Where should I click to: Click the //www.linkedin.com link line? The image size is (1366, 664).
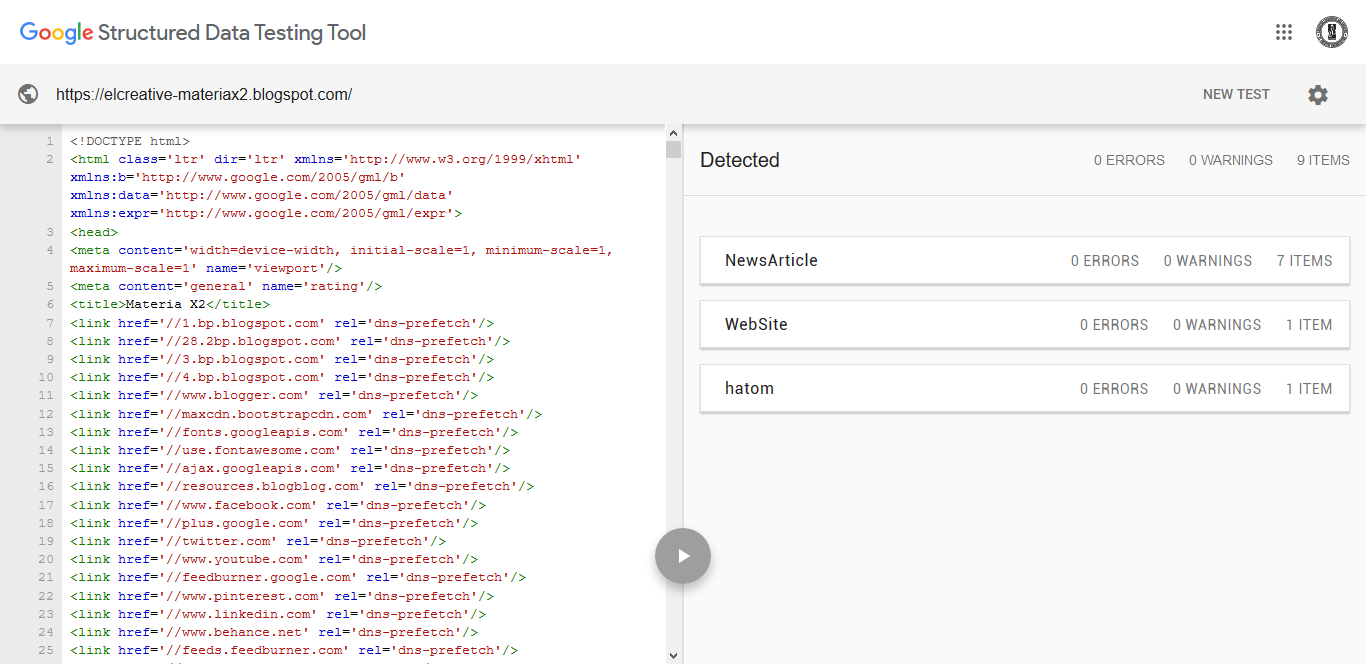coord(278,614)
